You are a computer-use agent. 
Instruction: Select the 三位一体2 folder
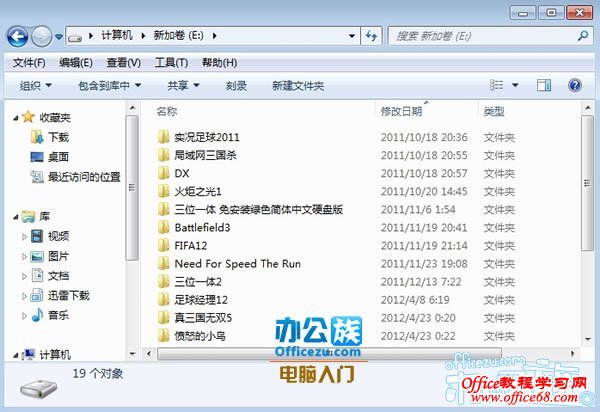point(190,282)
